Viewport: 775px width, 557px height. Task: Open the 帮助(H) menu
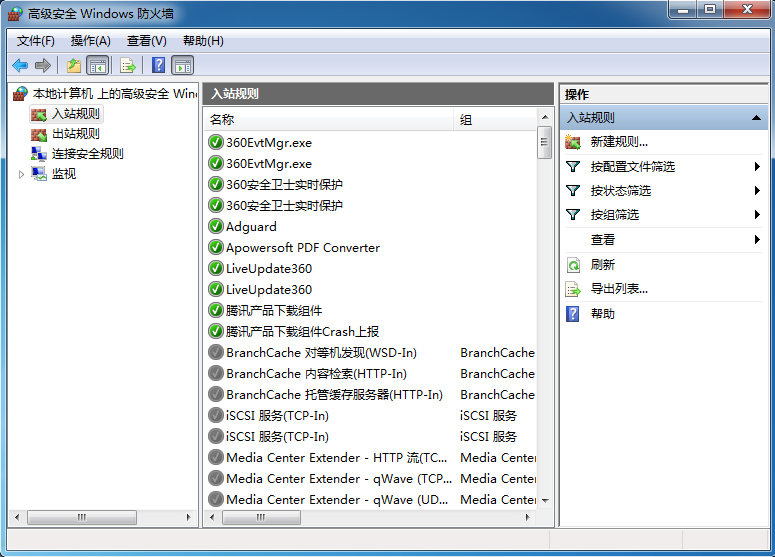pos(203,41)
